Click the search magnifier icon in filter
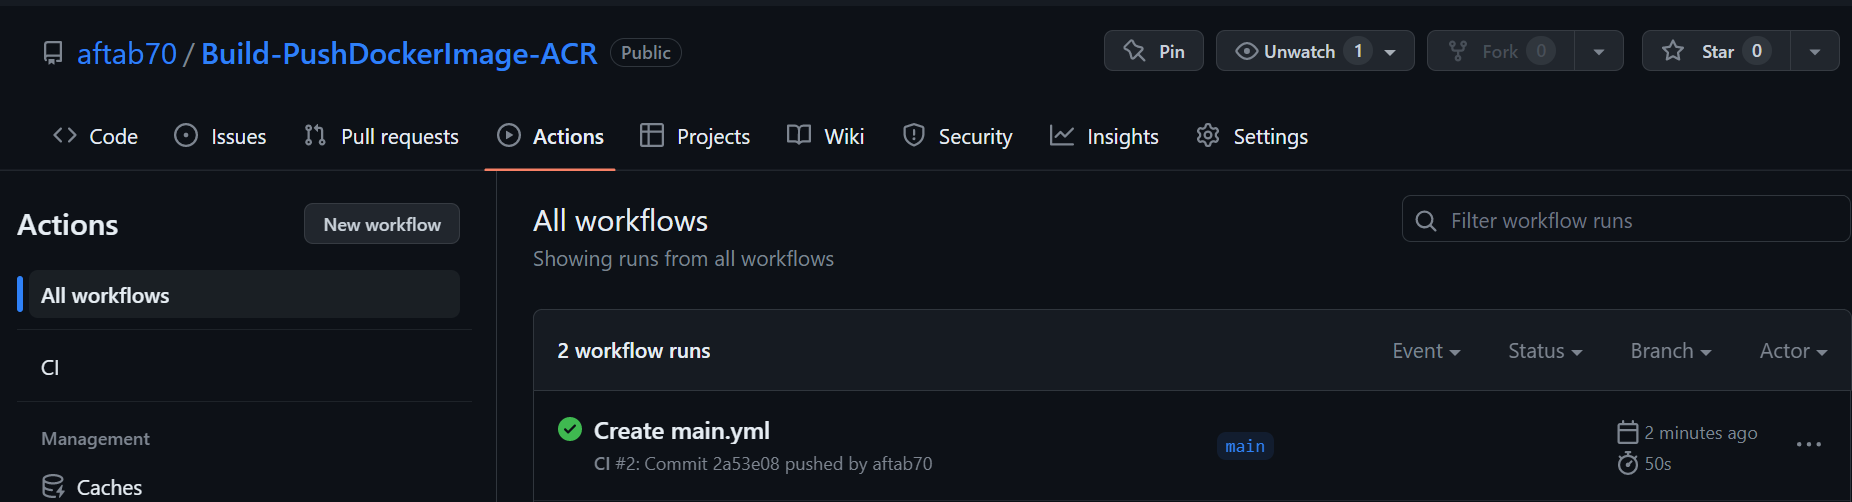Screen dimensions: 1852x502 pyautogui.click(x=1426, y=221)
